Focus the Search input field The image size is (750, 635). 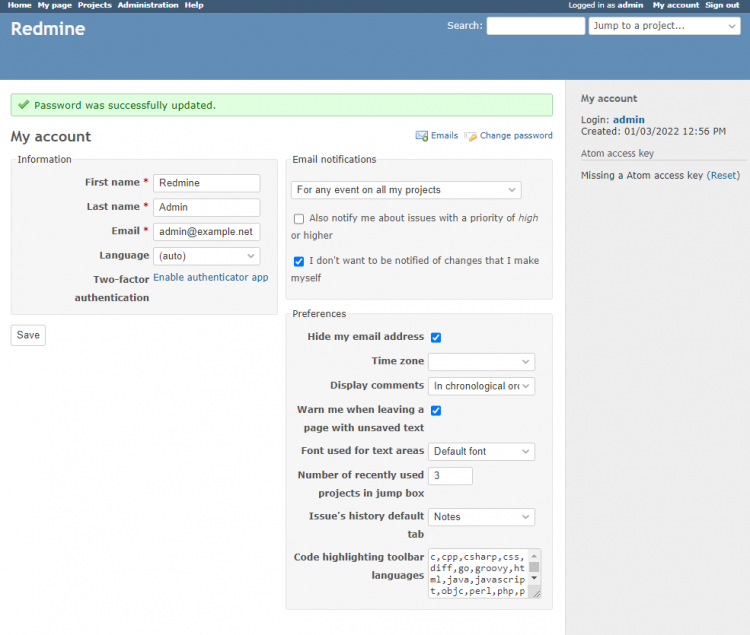tap(536, 26)
